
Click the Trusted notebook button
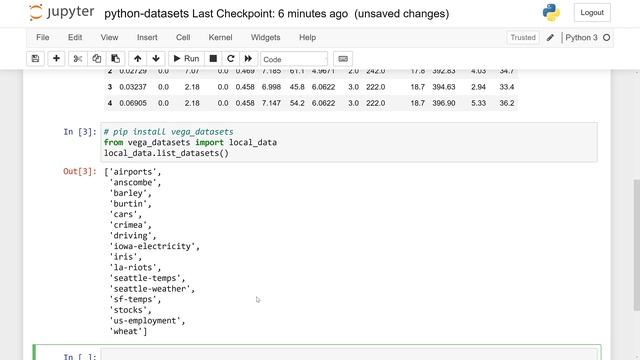tap(523, 38)
